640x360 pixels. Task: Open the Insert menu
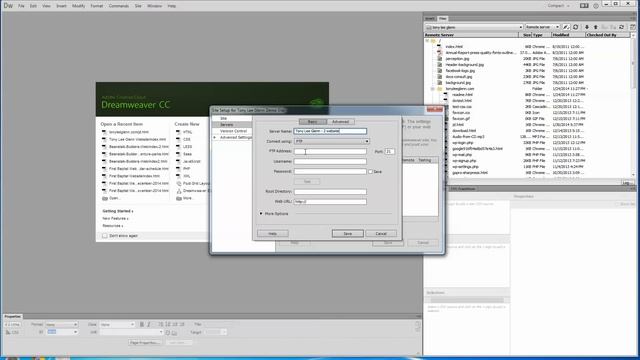[61, 6]
